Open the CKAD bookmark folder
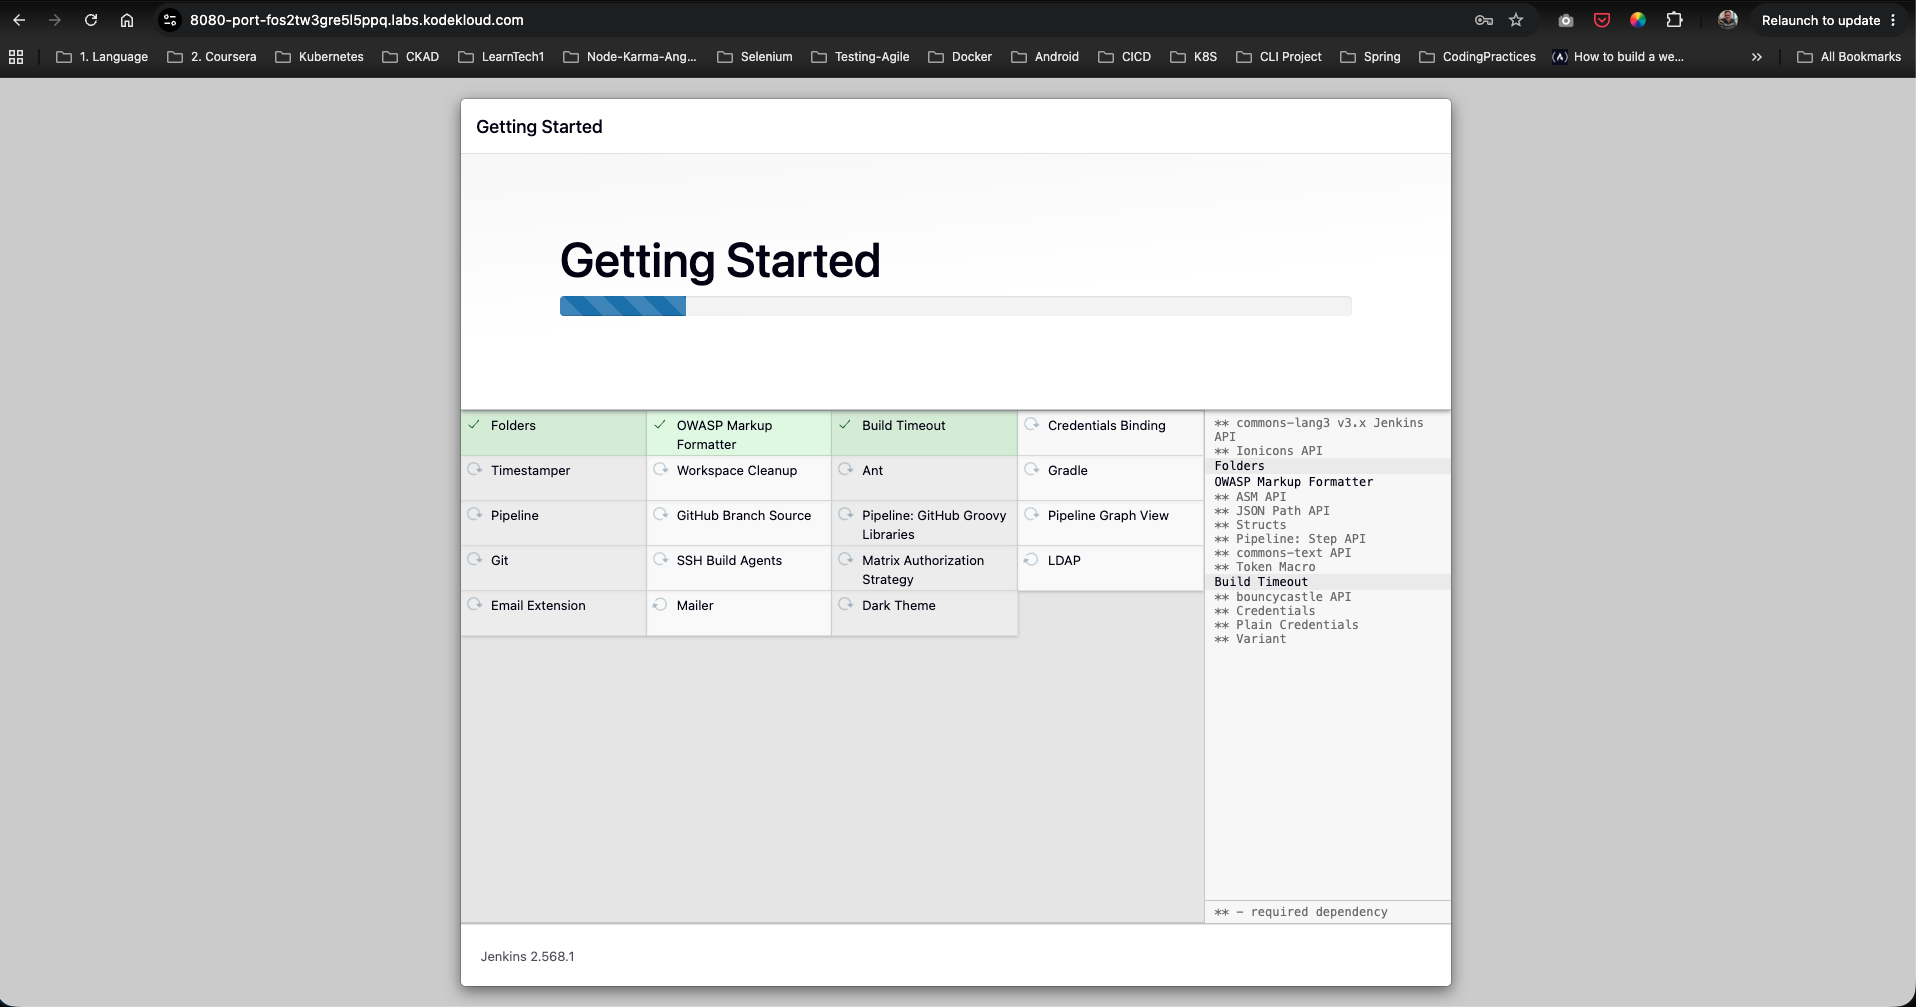The image size is (1916, 1007). (411, 57)
